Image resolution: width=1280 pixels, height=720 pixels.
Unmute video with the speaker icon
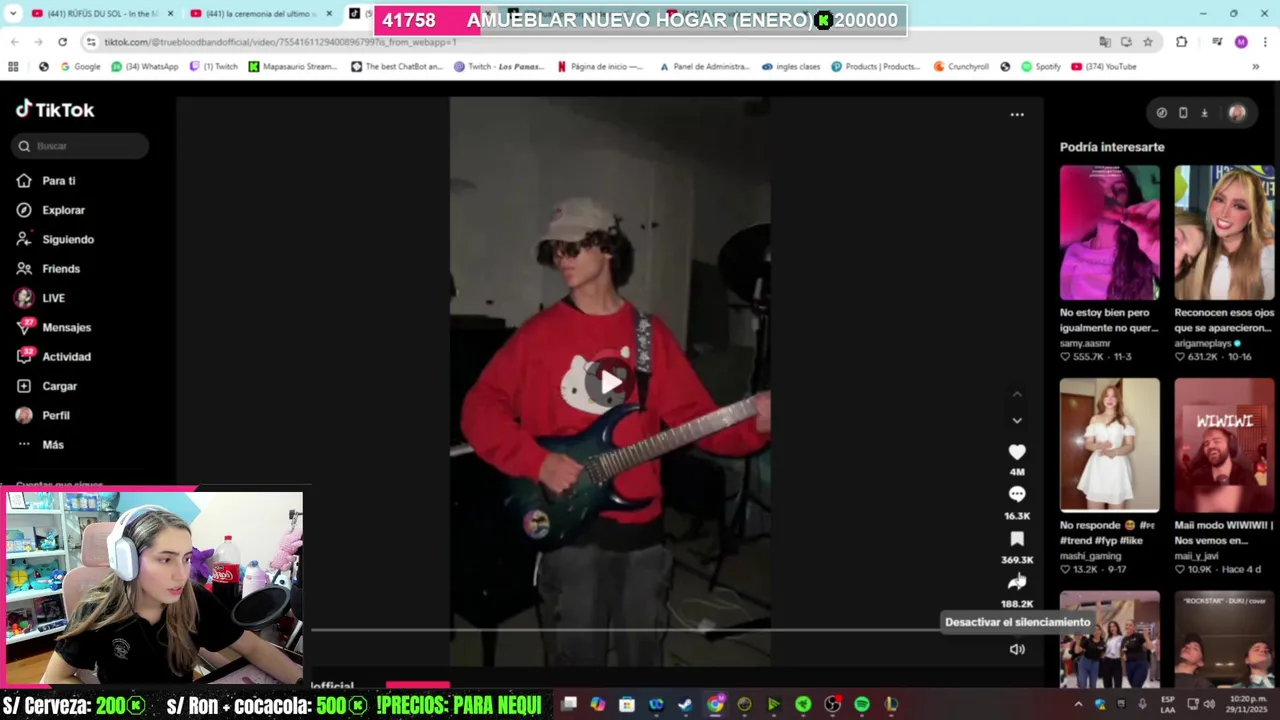click(x=1017, y=649)
